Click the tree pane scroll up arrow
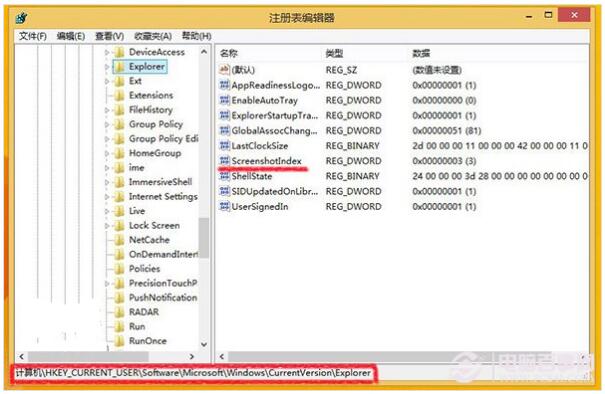This screenshot has width=605, height=394. click(204, 52)
